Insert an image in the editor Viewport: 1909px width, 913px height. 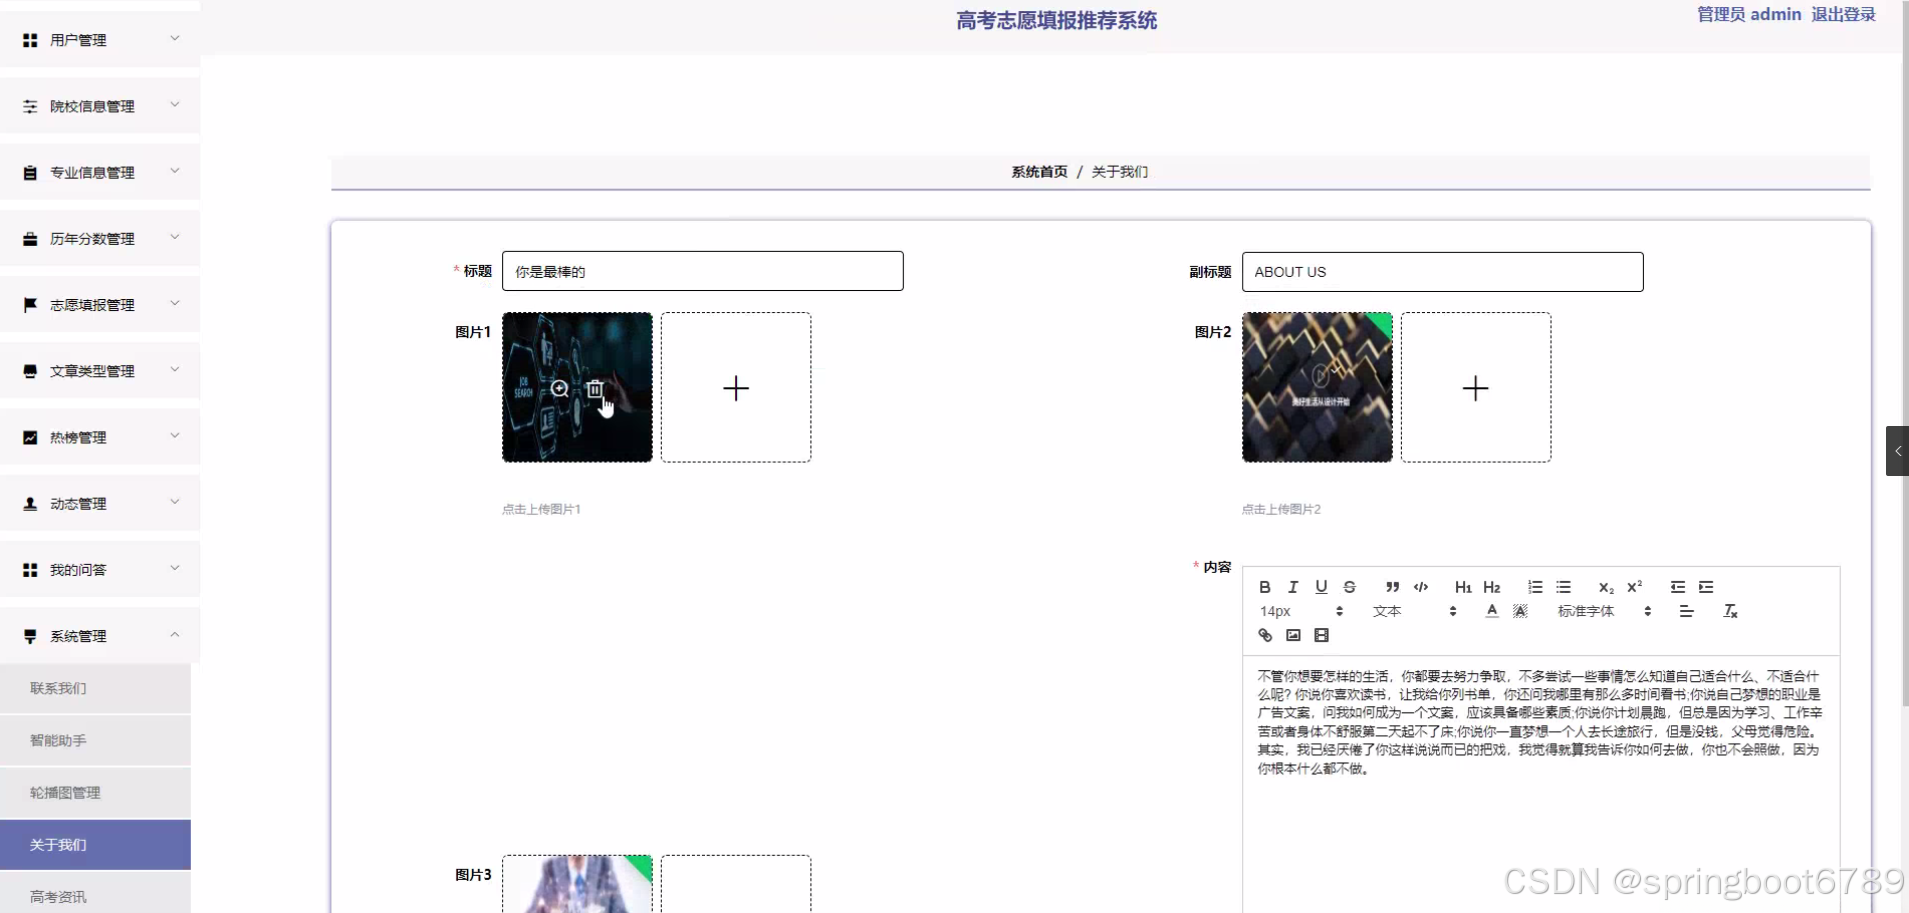(1293, 635)
